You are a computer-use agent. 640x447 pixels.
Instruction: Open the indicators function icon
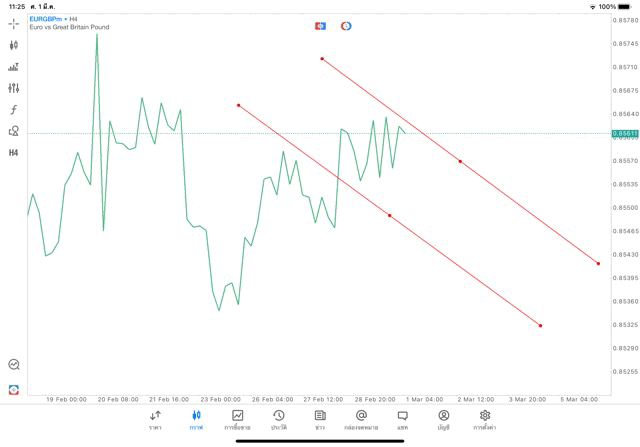pos(14,109)
